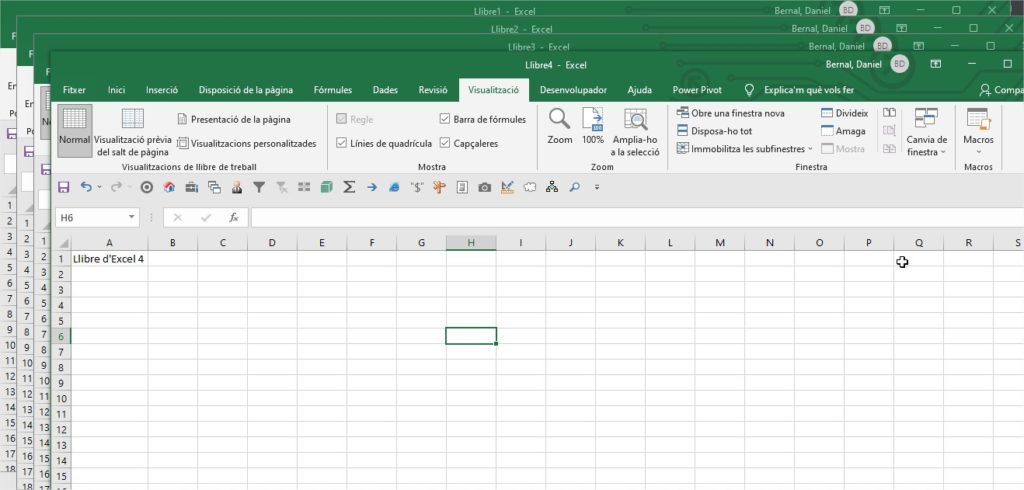
Task: Click the document page icon in quick toolbar
Action: (462, 188)
